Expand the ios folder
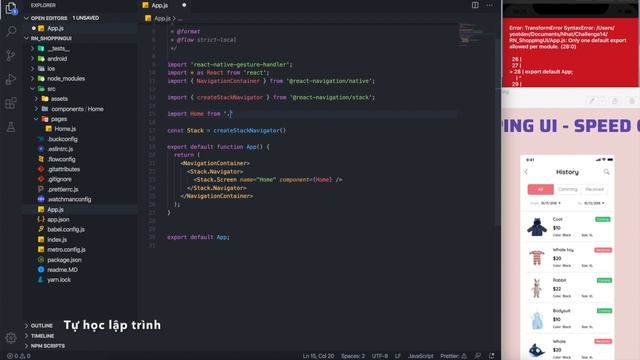This screenshot has height=360, width=640. tap(33, 69)
